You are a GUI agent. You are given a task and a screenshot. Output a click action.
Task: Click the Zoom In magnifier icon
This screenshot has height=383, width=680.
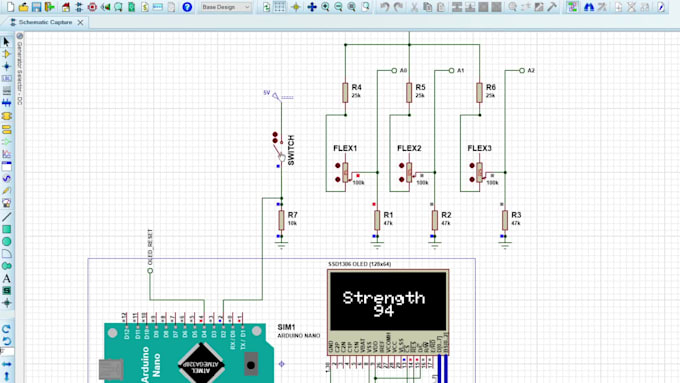tap(325, 7)
